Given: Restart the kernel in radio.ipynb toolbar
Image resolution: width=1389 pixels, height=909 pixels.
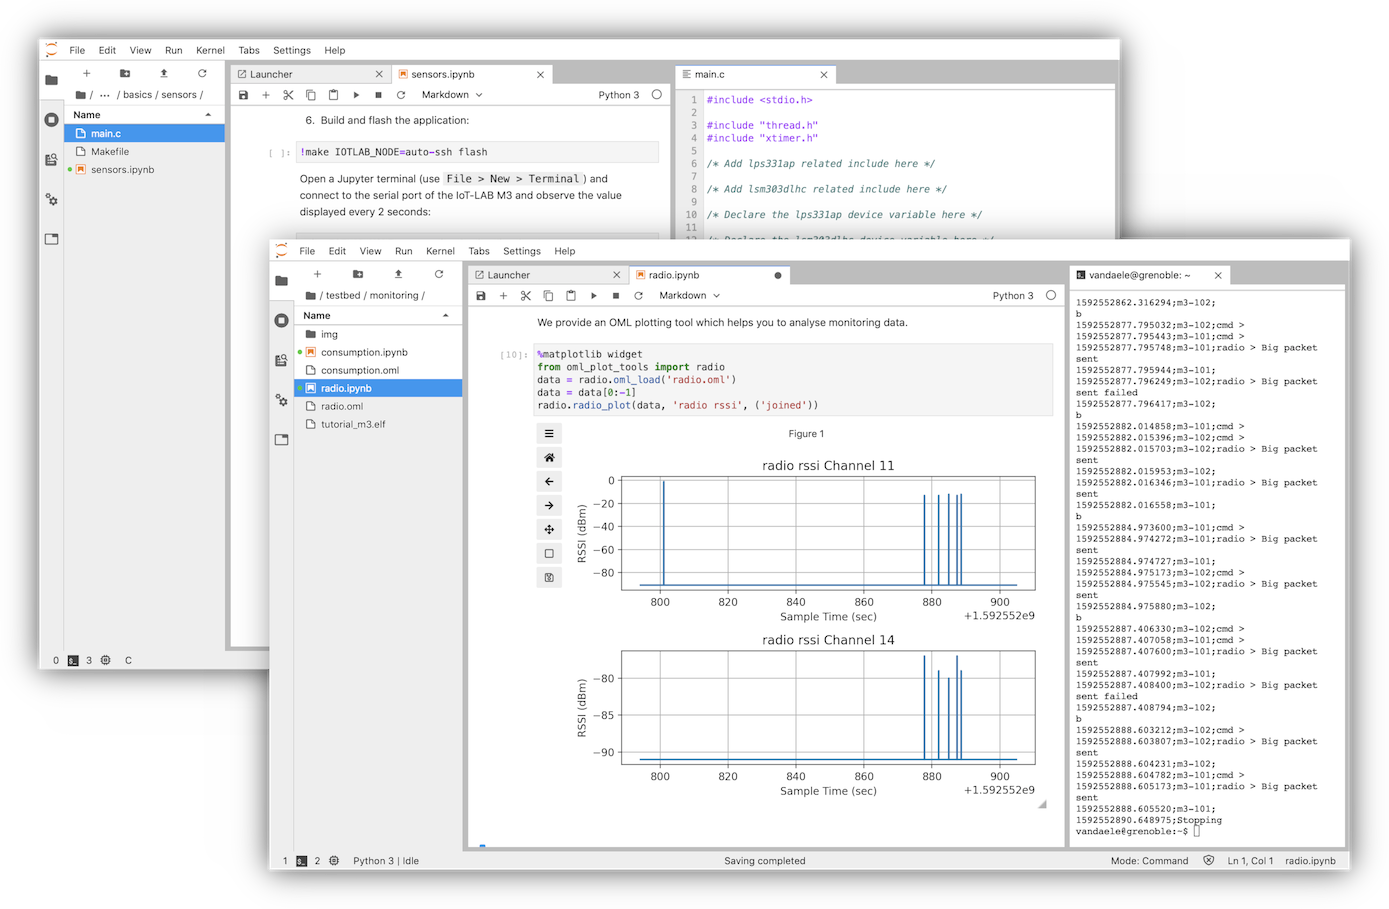Looking at the screenshot, I should [x=638, y=296].
